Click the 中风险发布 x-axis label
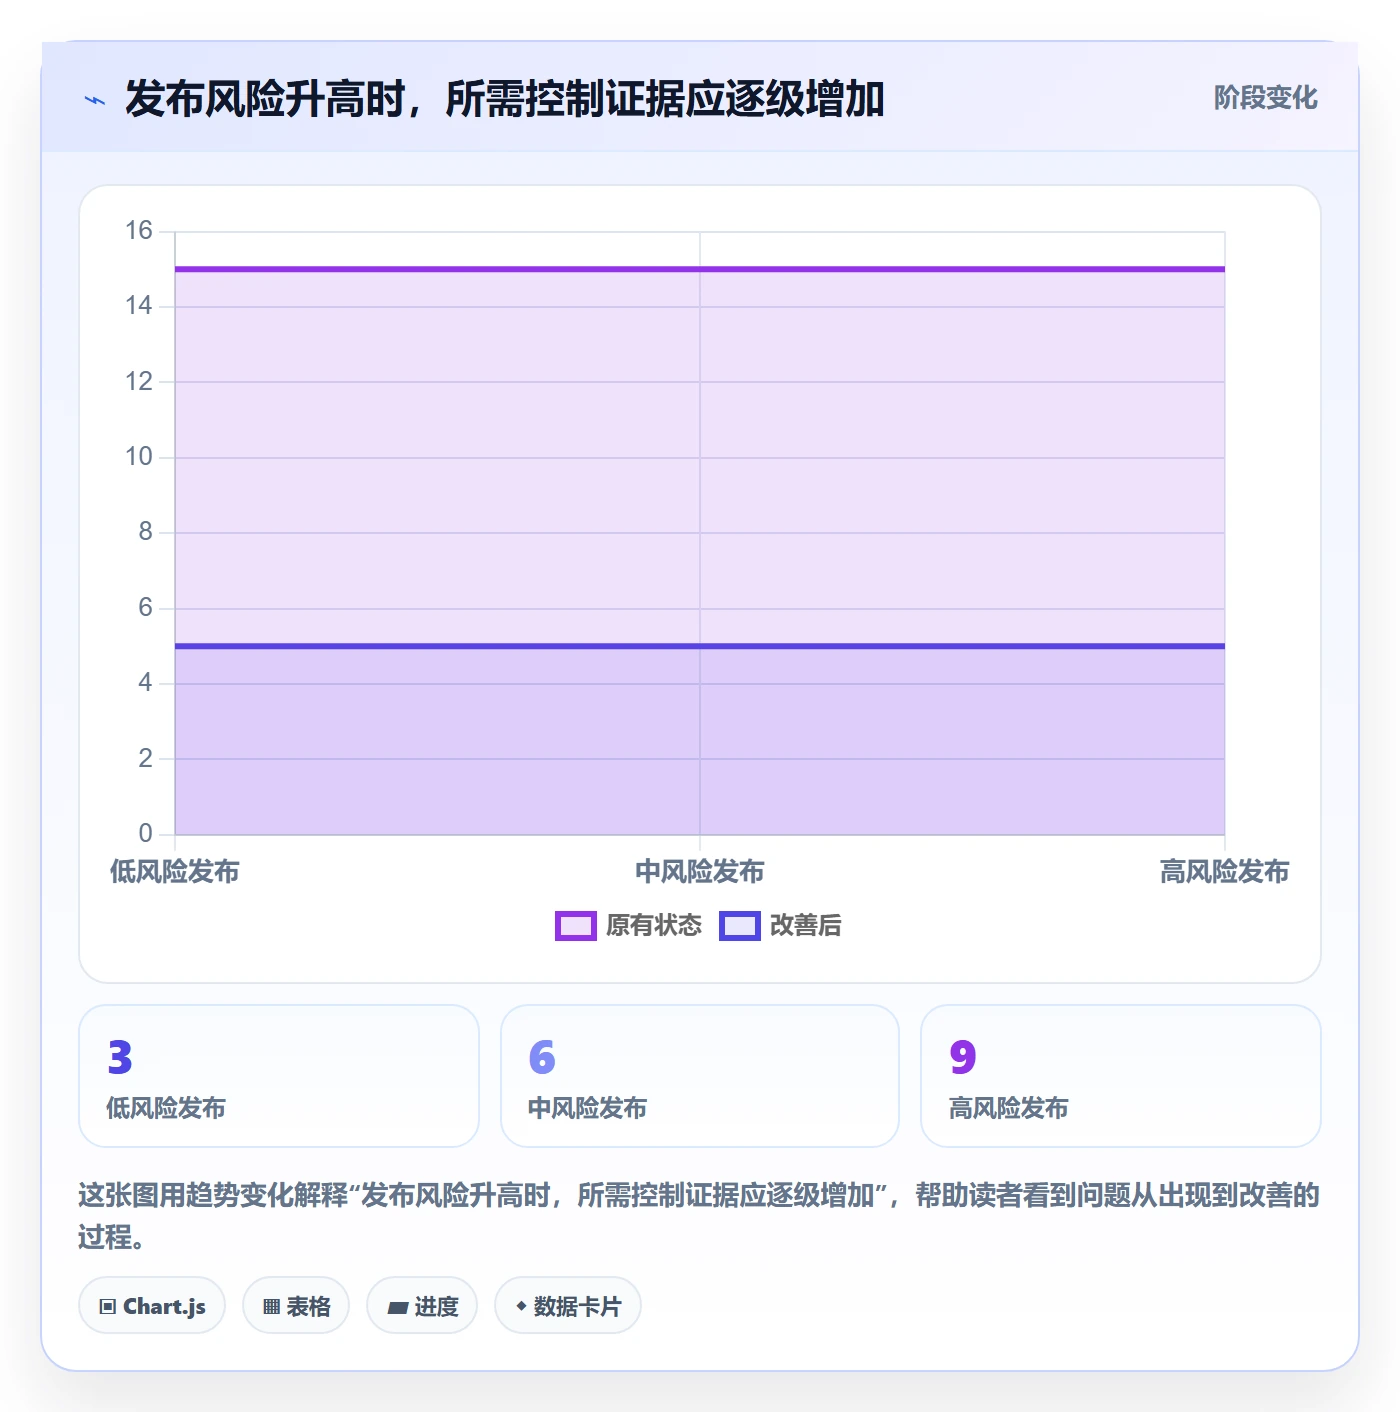Screen dimensions: 1400x1412 tap(700, 872)
